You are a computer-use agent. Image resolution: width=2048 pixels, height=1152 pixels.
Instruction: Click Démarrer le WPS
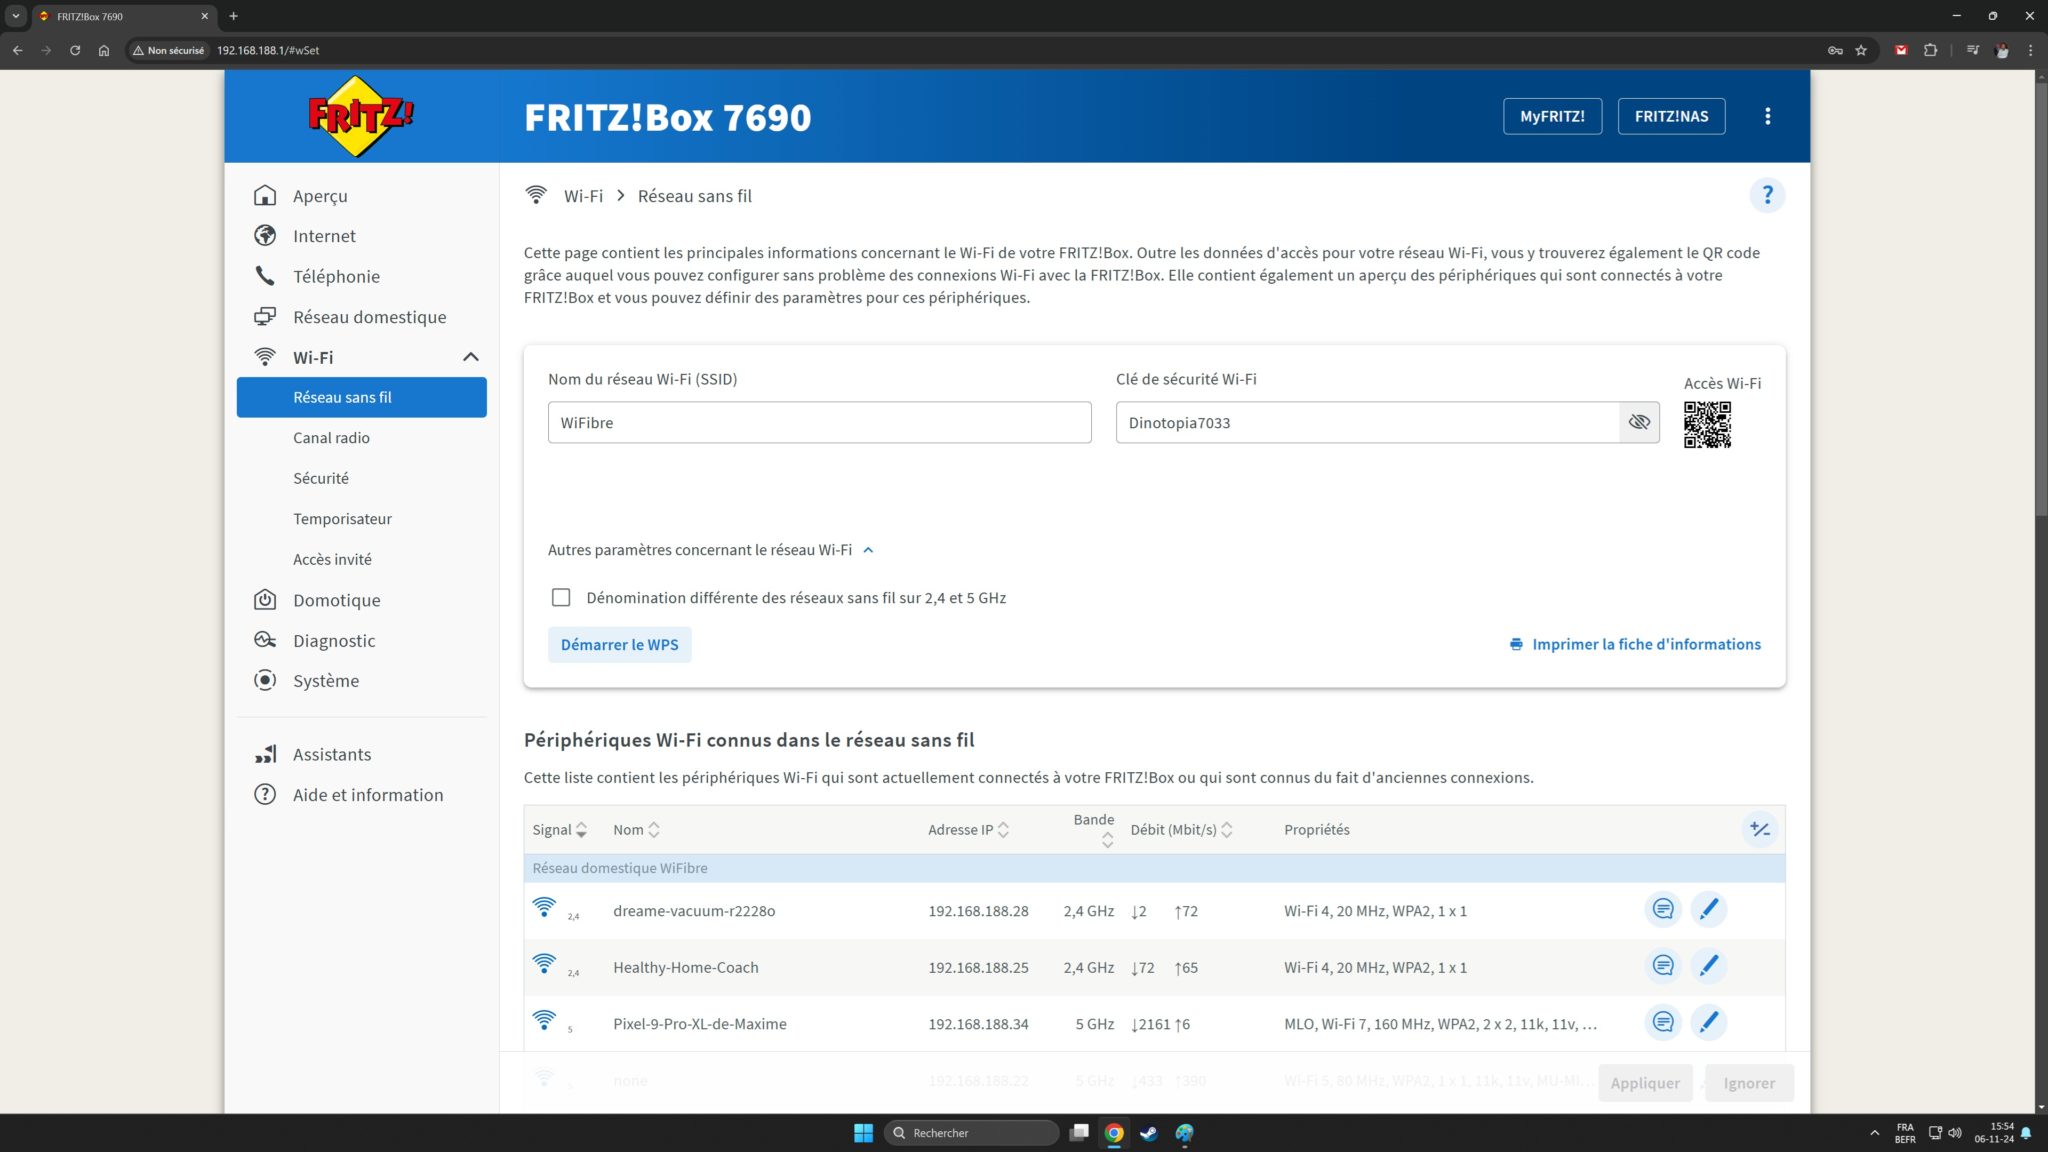[x=619, y=645]
